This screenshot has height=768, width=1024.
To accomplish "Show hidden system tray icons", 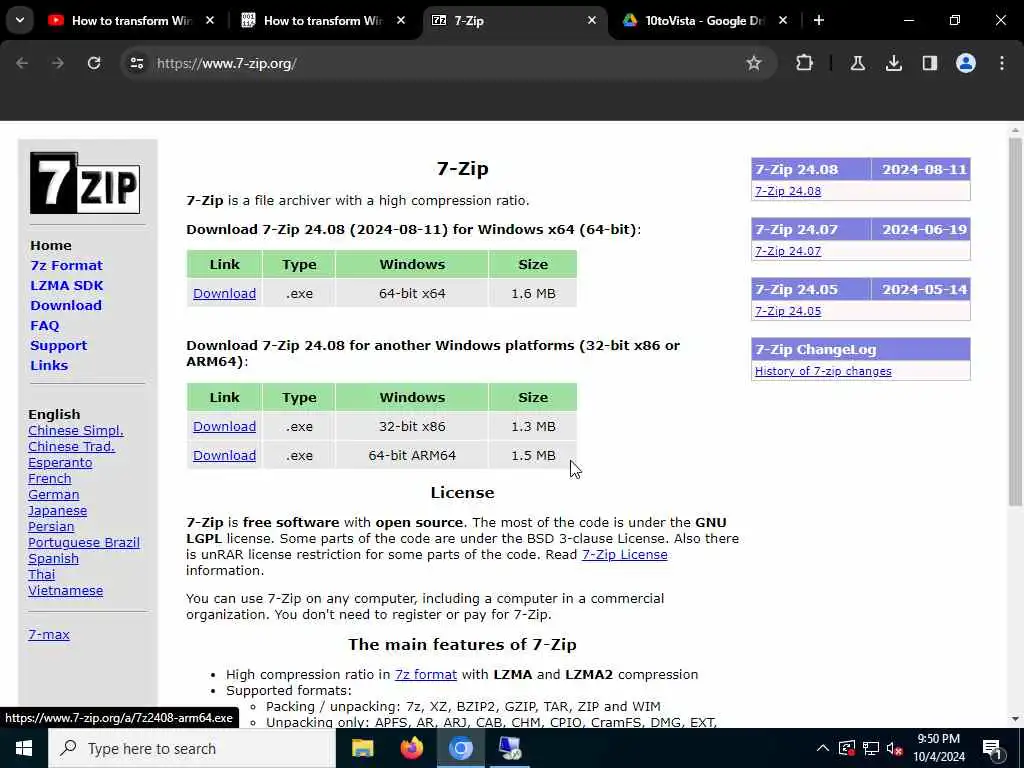I will (823, 748).
